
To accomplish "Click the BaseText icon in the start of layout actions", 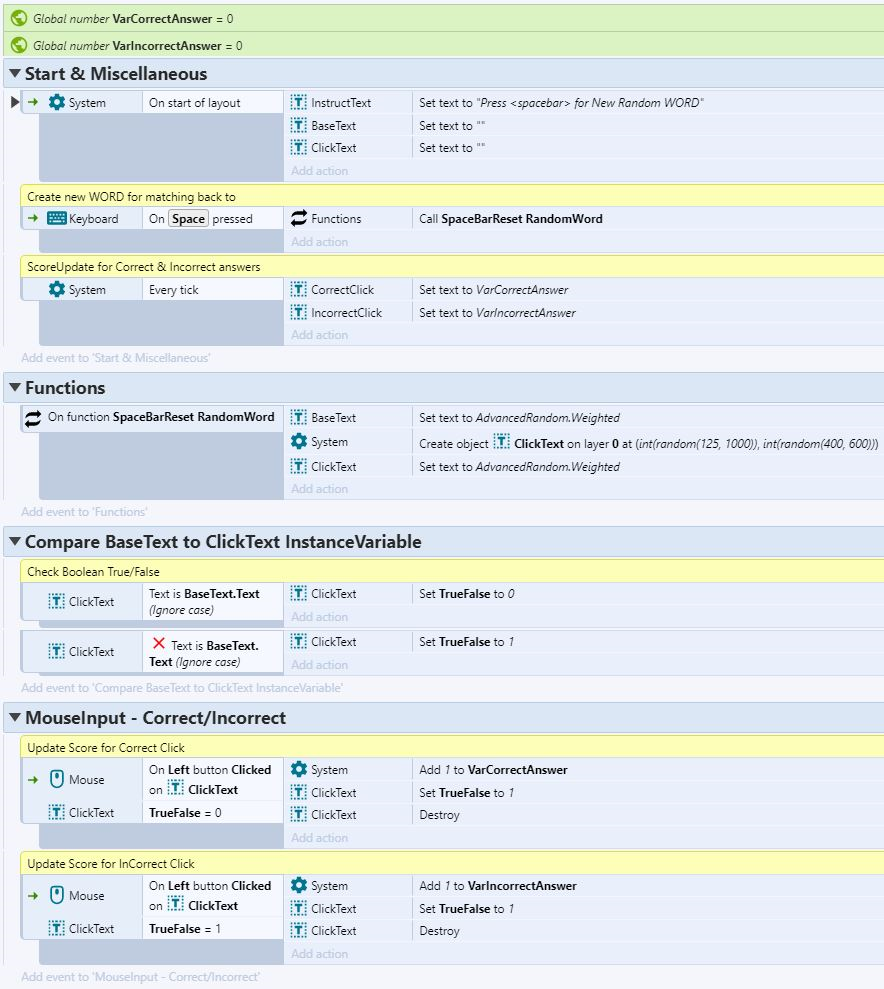I will (299, 125).
